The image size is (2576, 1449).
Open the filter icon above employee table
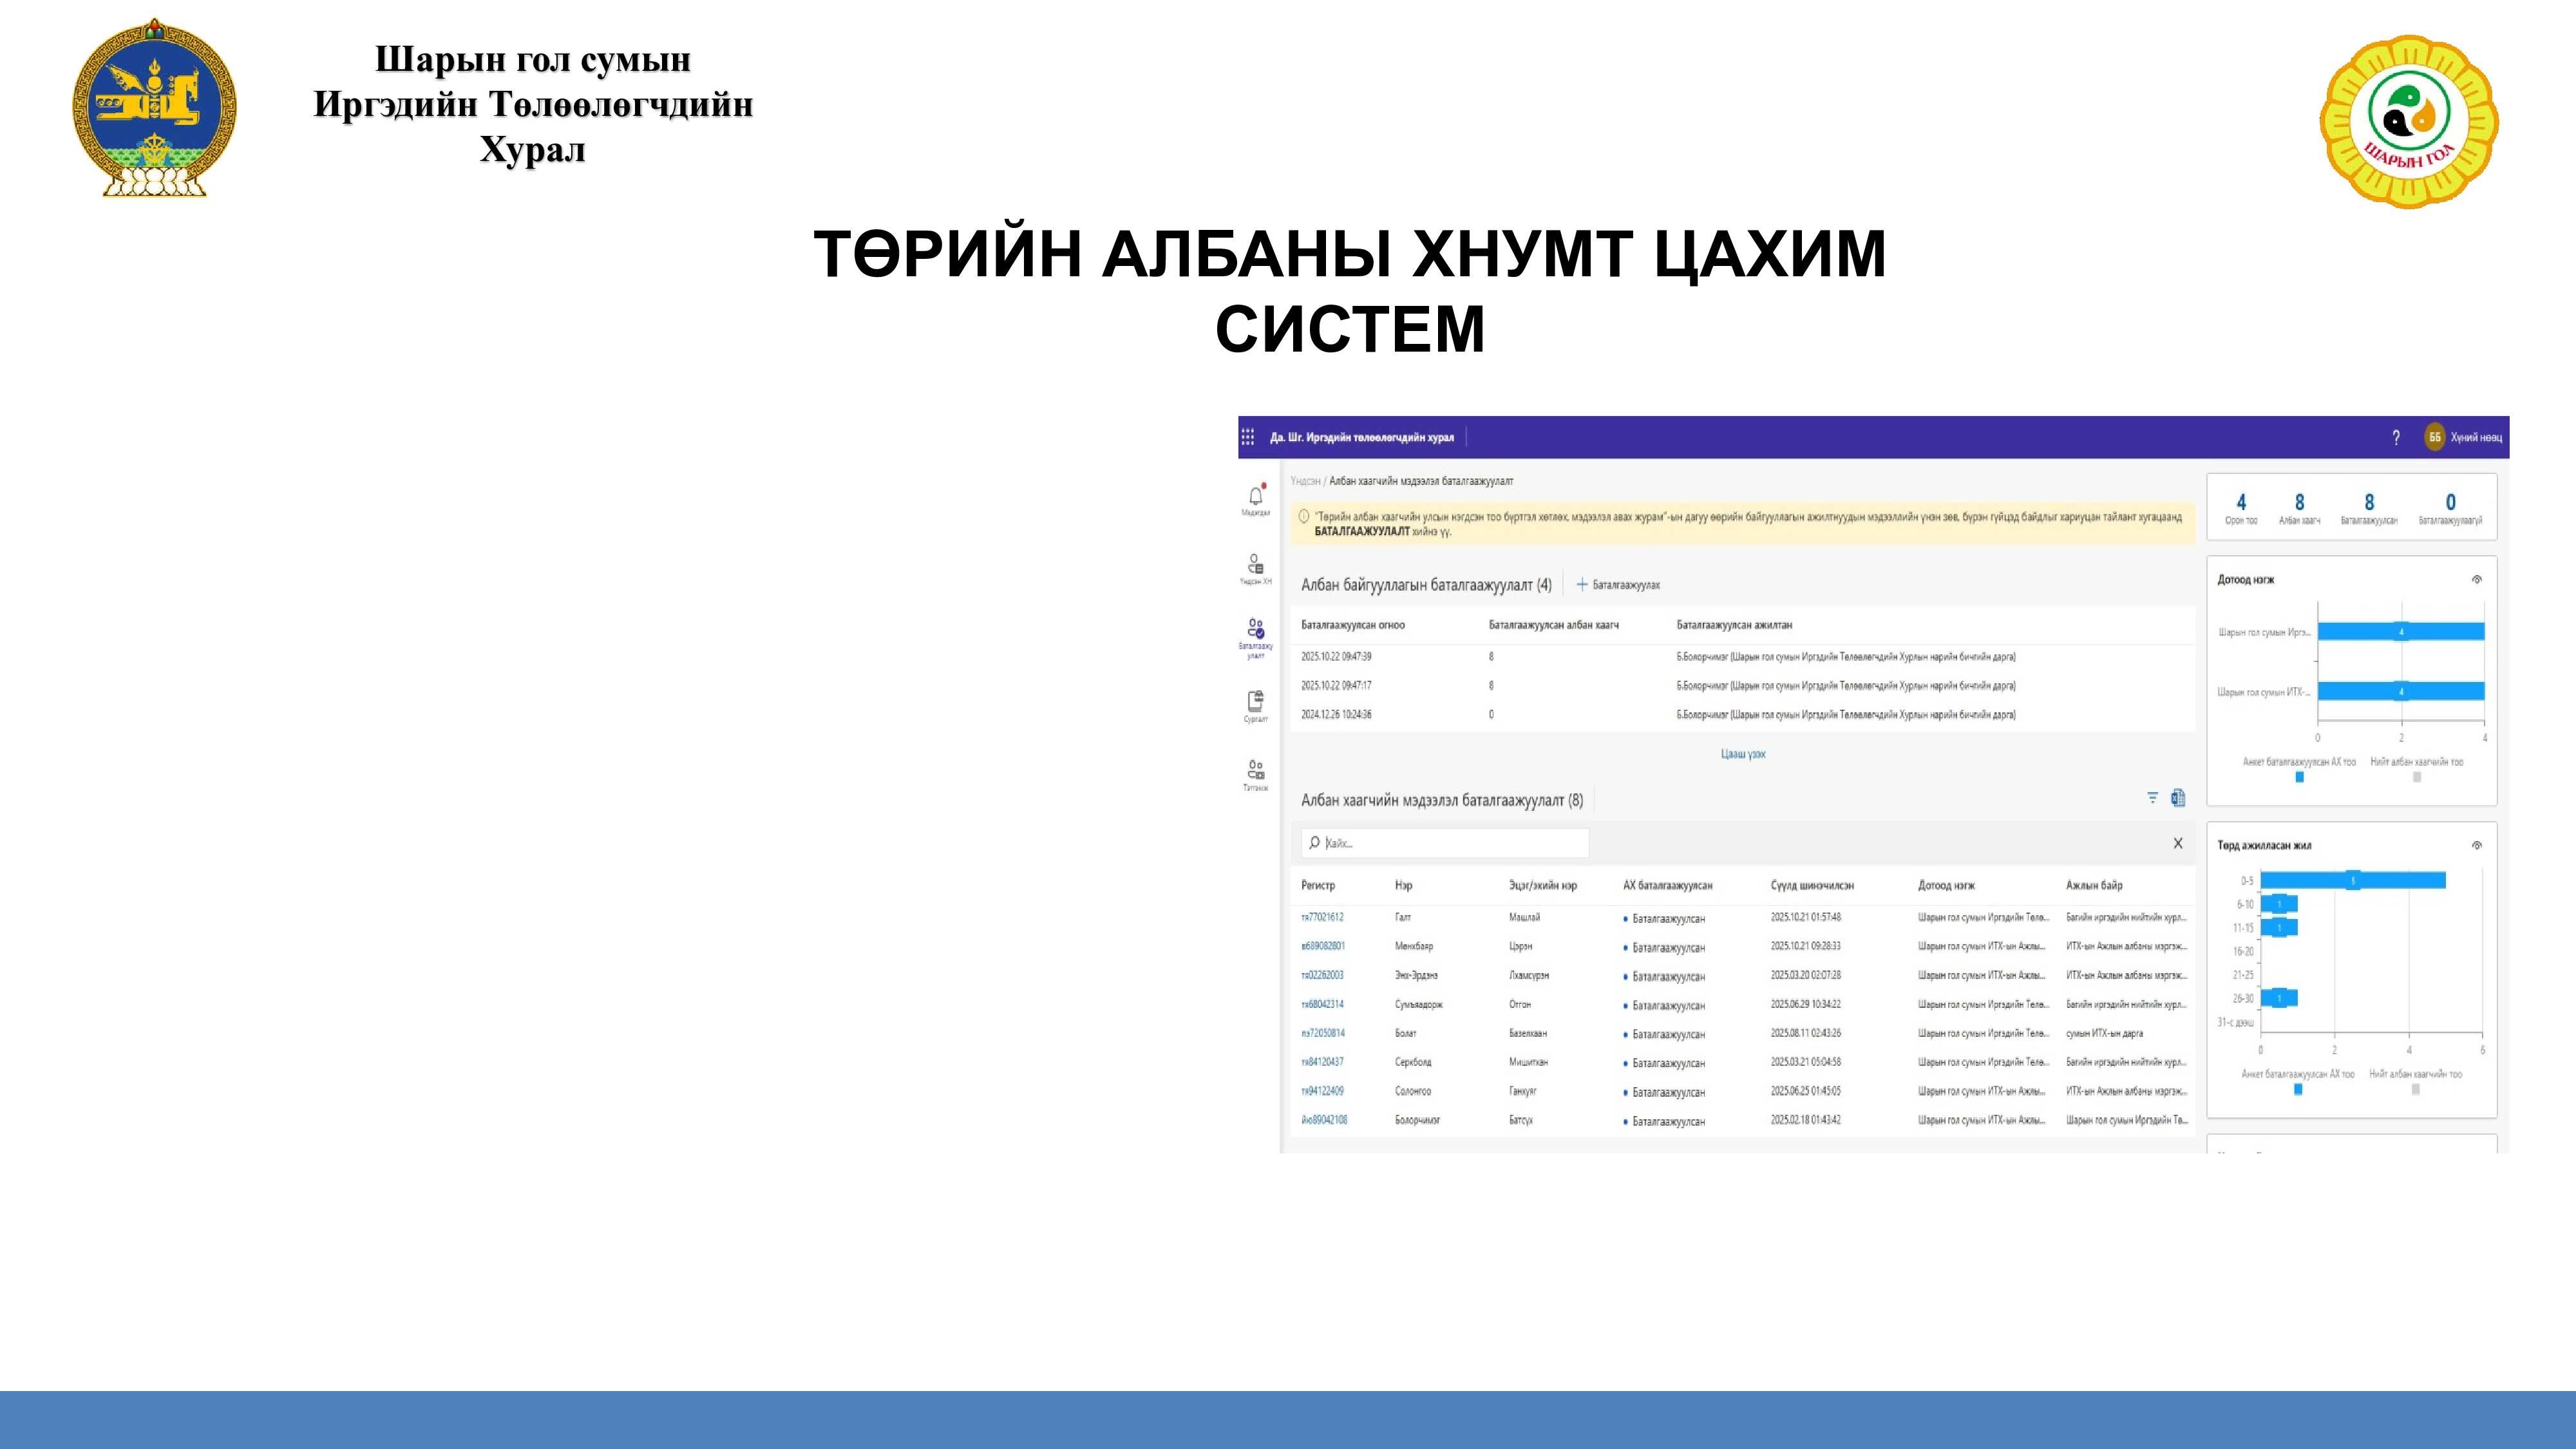[x=2152, y=798]
